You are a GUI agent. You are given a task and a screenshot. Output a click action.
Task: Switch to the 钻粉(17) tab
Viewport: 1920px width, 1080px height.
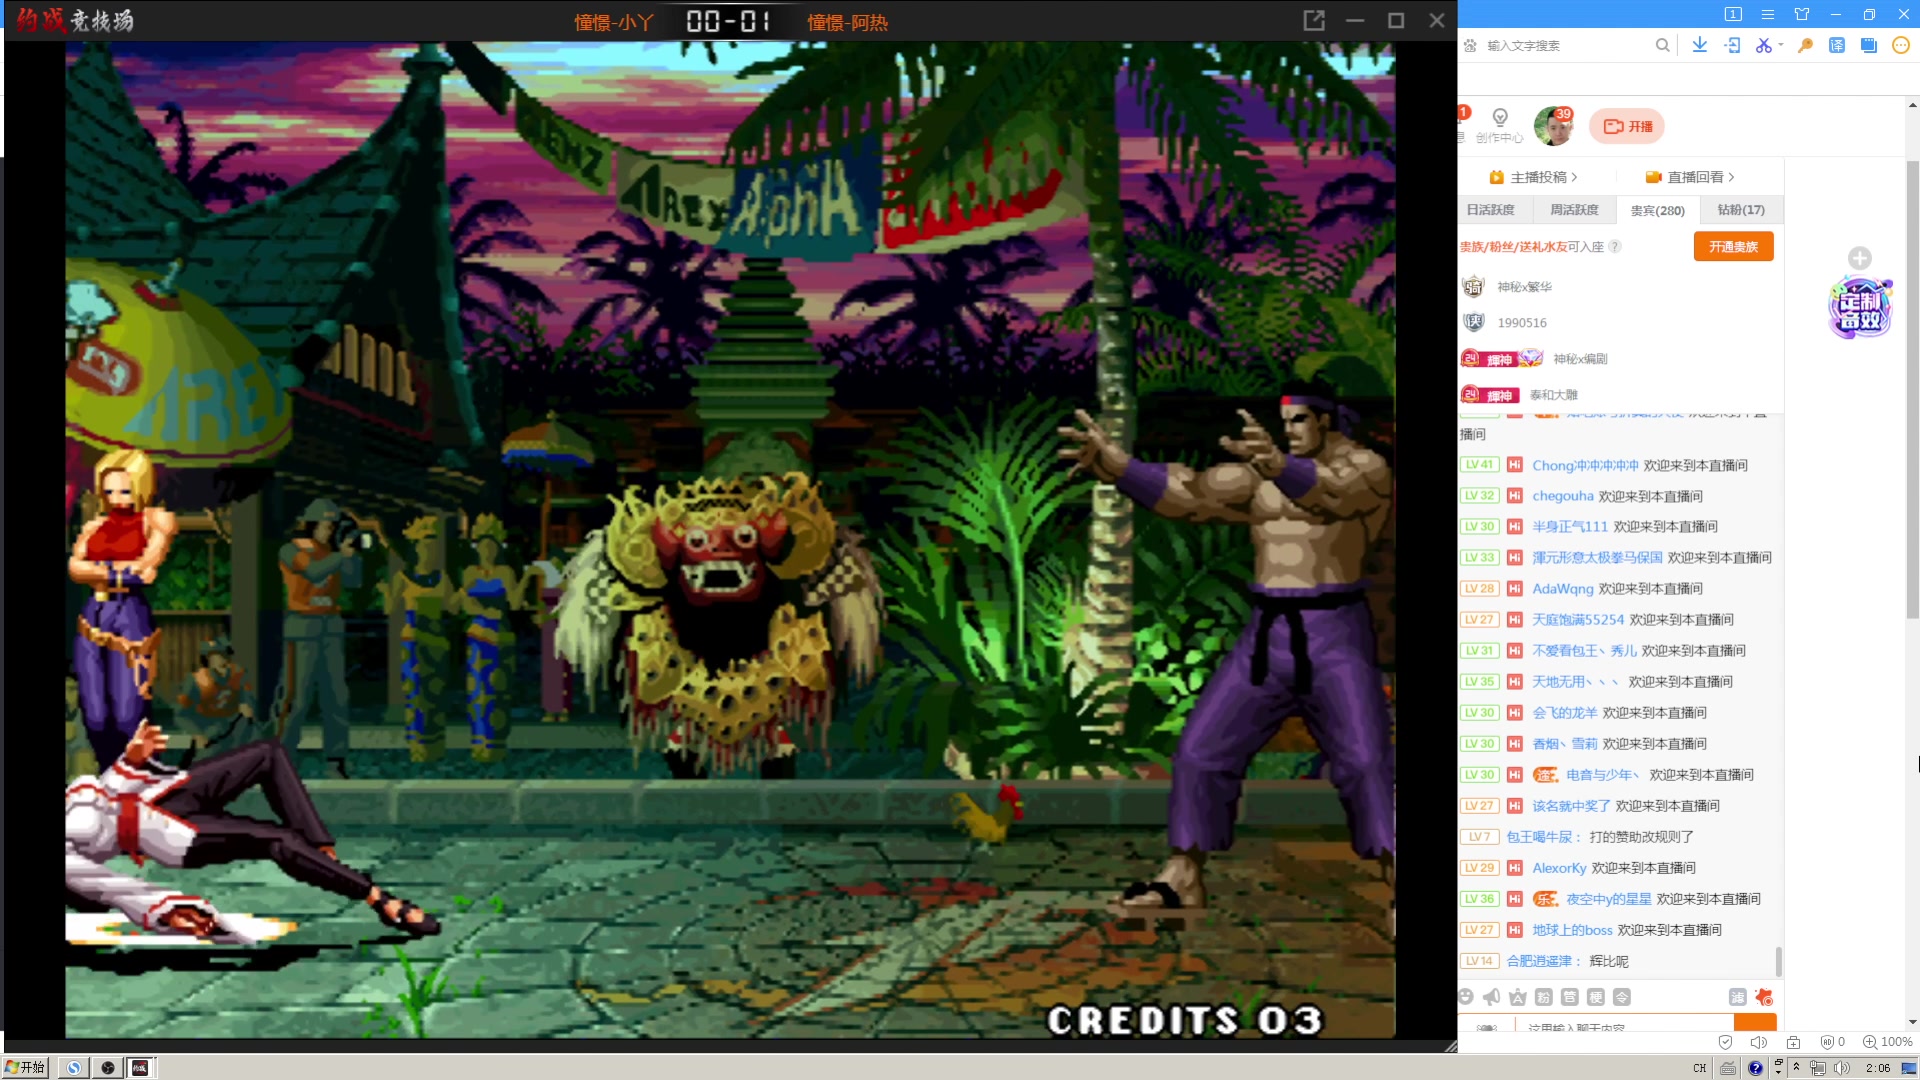(x=1741, y=210)
